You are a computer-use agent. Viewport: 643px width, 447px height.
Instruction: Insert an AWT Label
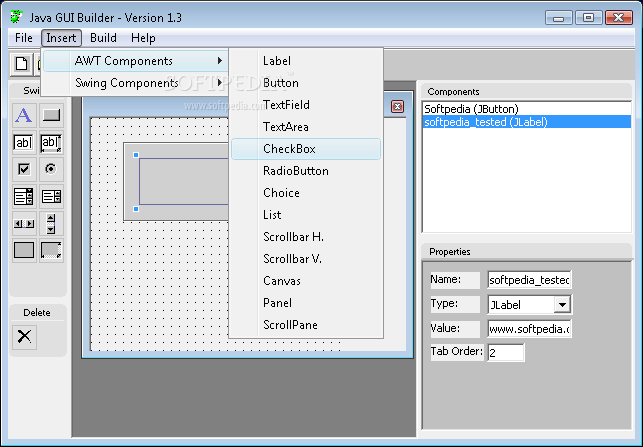coord(306,61)
